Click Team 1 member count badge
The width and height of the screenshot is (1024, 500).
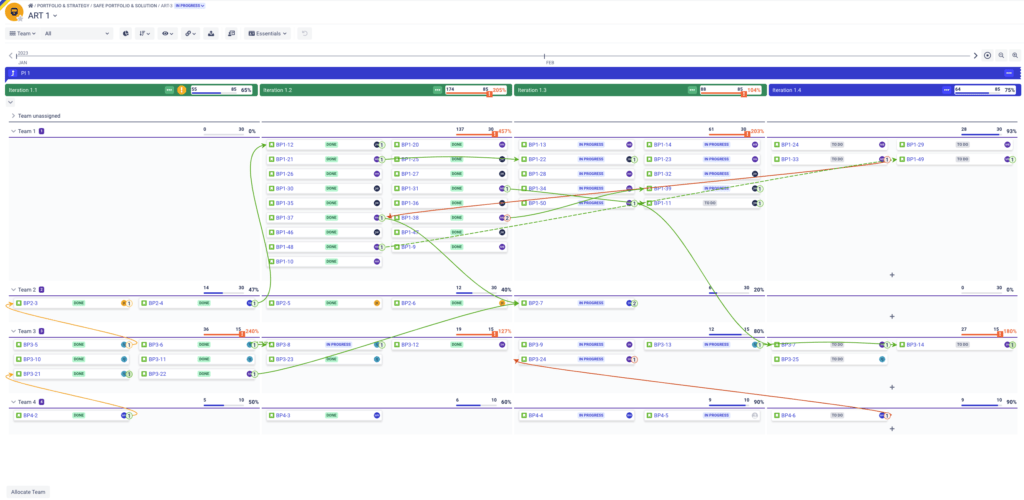pyautogui.click(x=42, y=131)
